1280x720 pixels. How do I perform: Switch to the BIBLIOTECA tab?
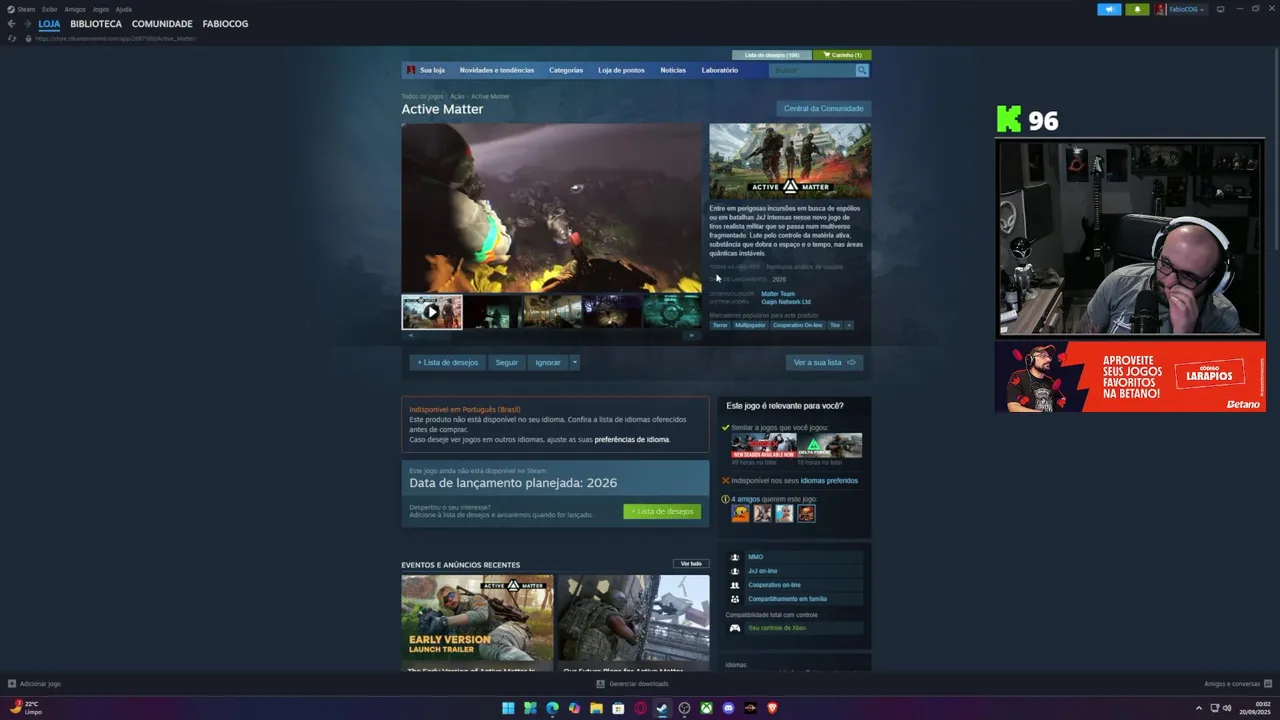[96, 24]
